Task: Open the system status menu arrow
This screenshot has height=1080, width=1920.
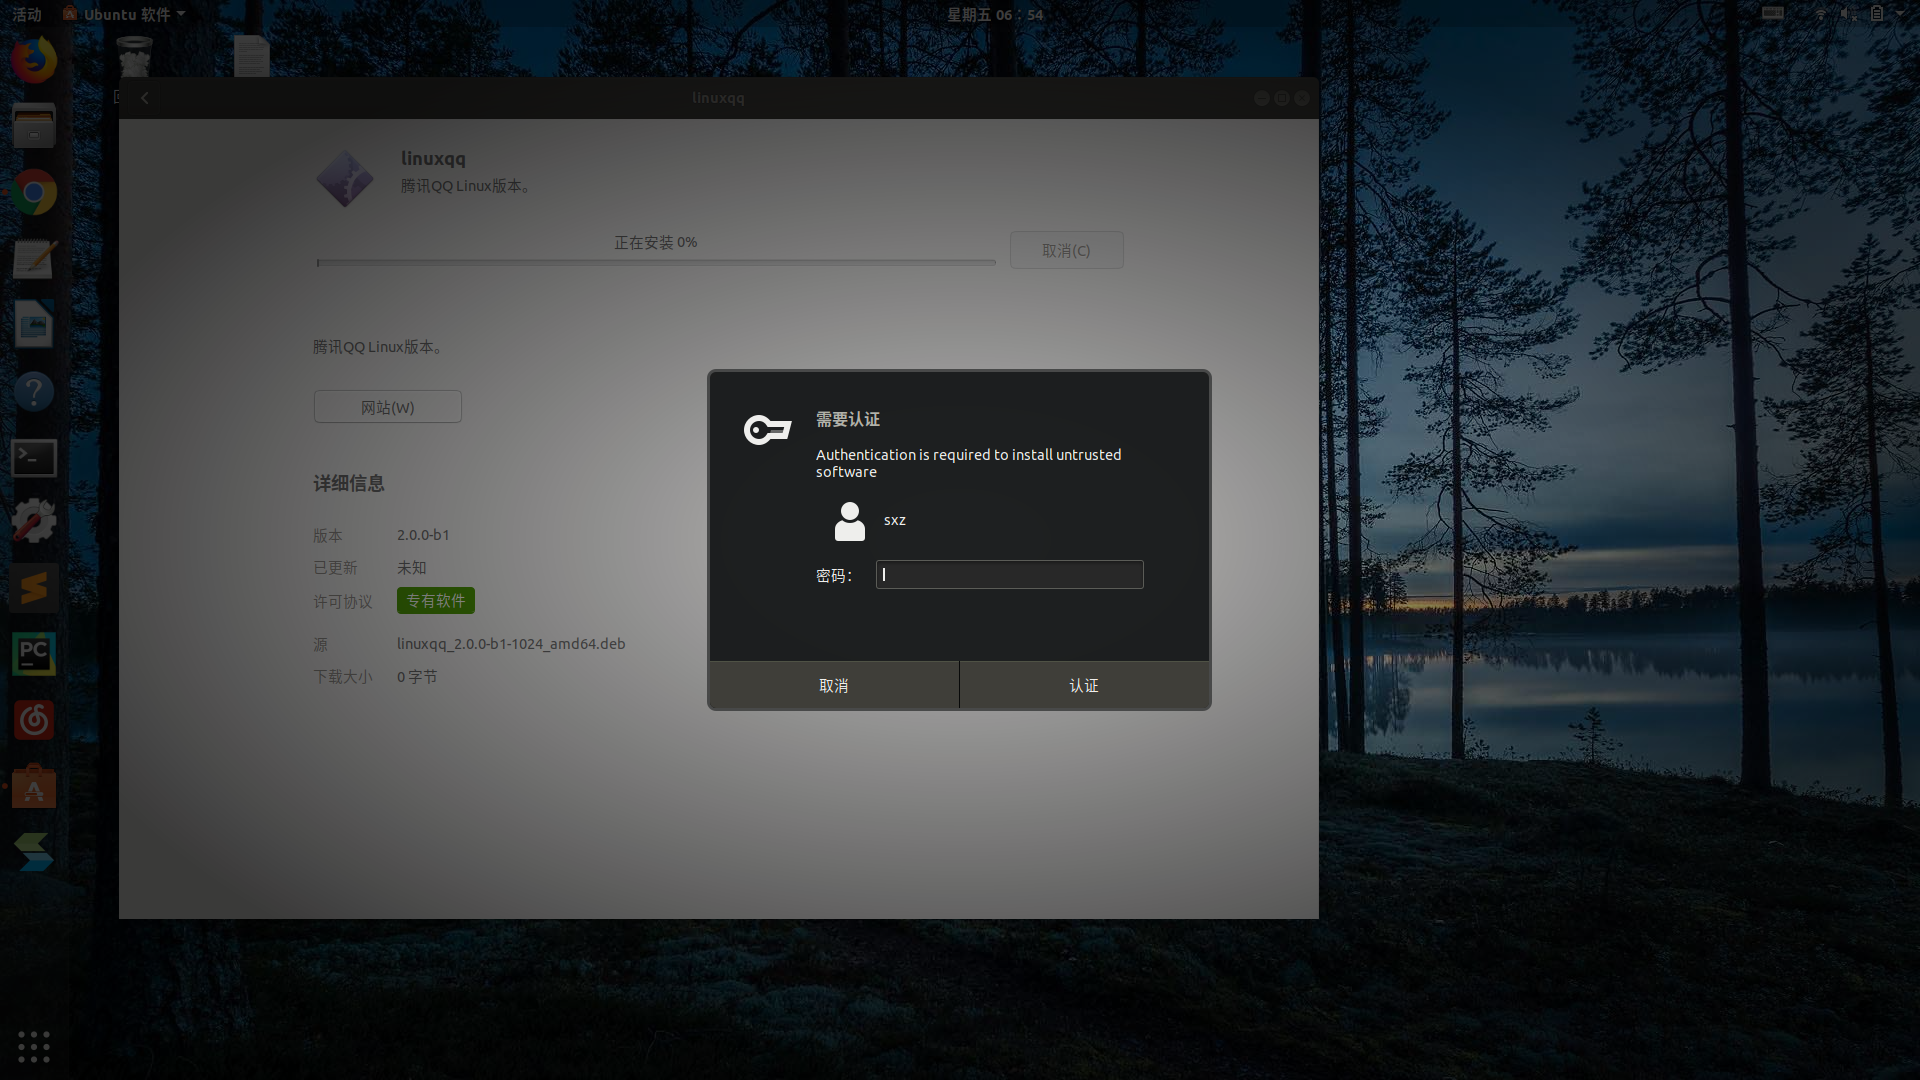Action: (1900, 14)
